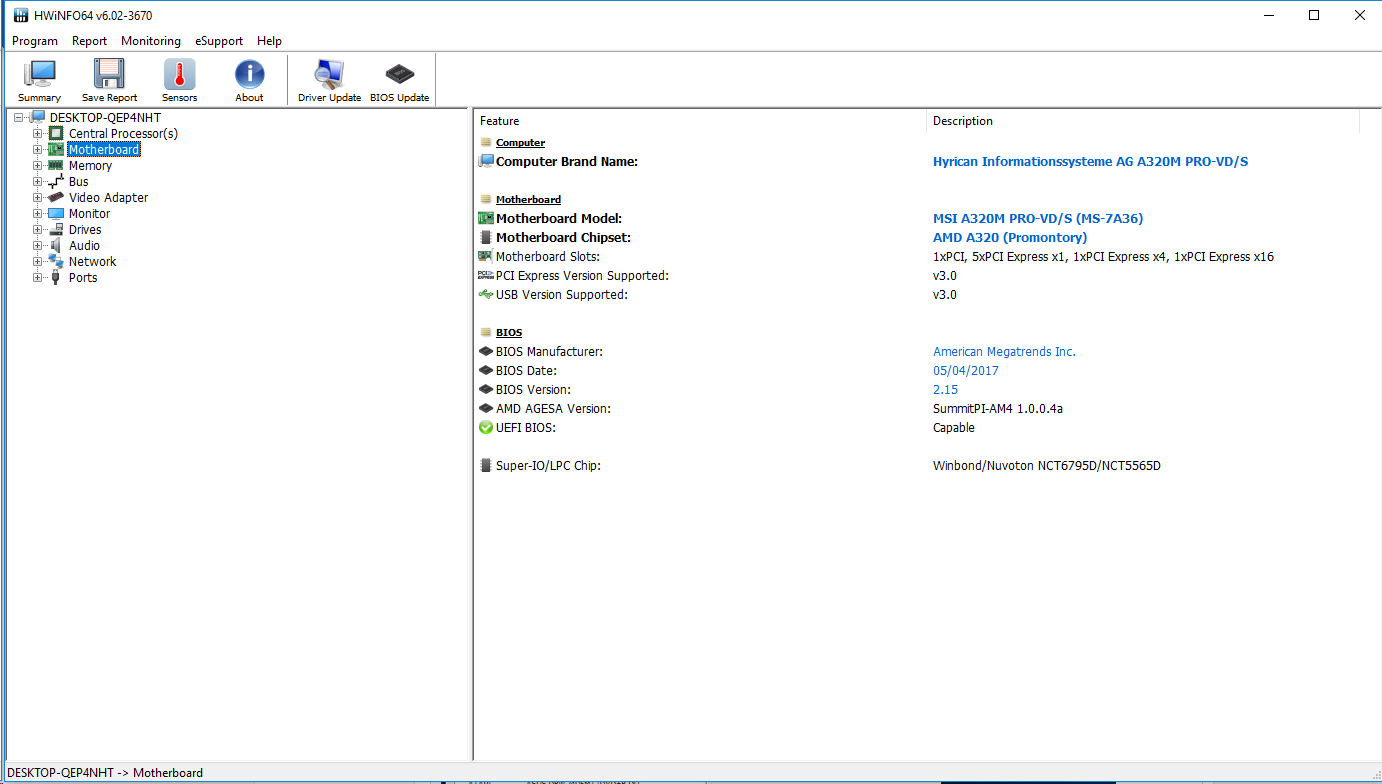Click the BIOS Date 05/04/2017 value

pyautogui.click(x=966, y=371)
